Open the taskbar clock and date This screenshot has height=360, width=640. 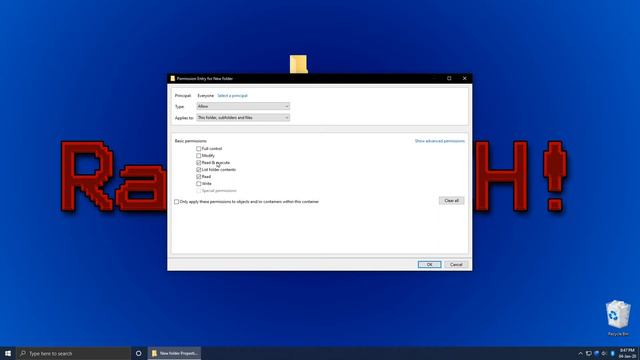tap(627, 353)
